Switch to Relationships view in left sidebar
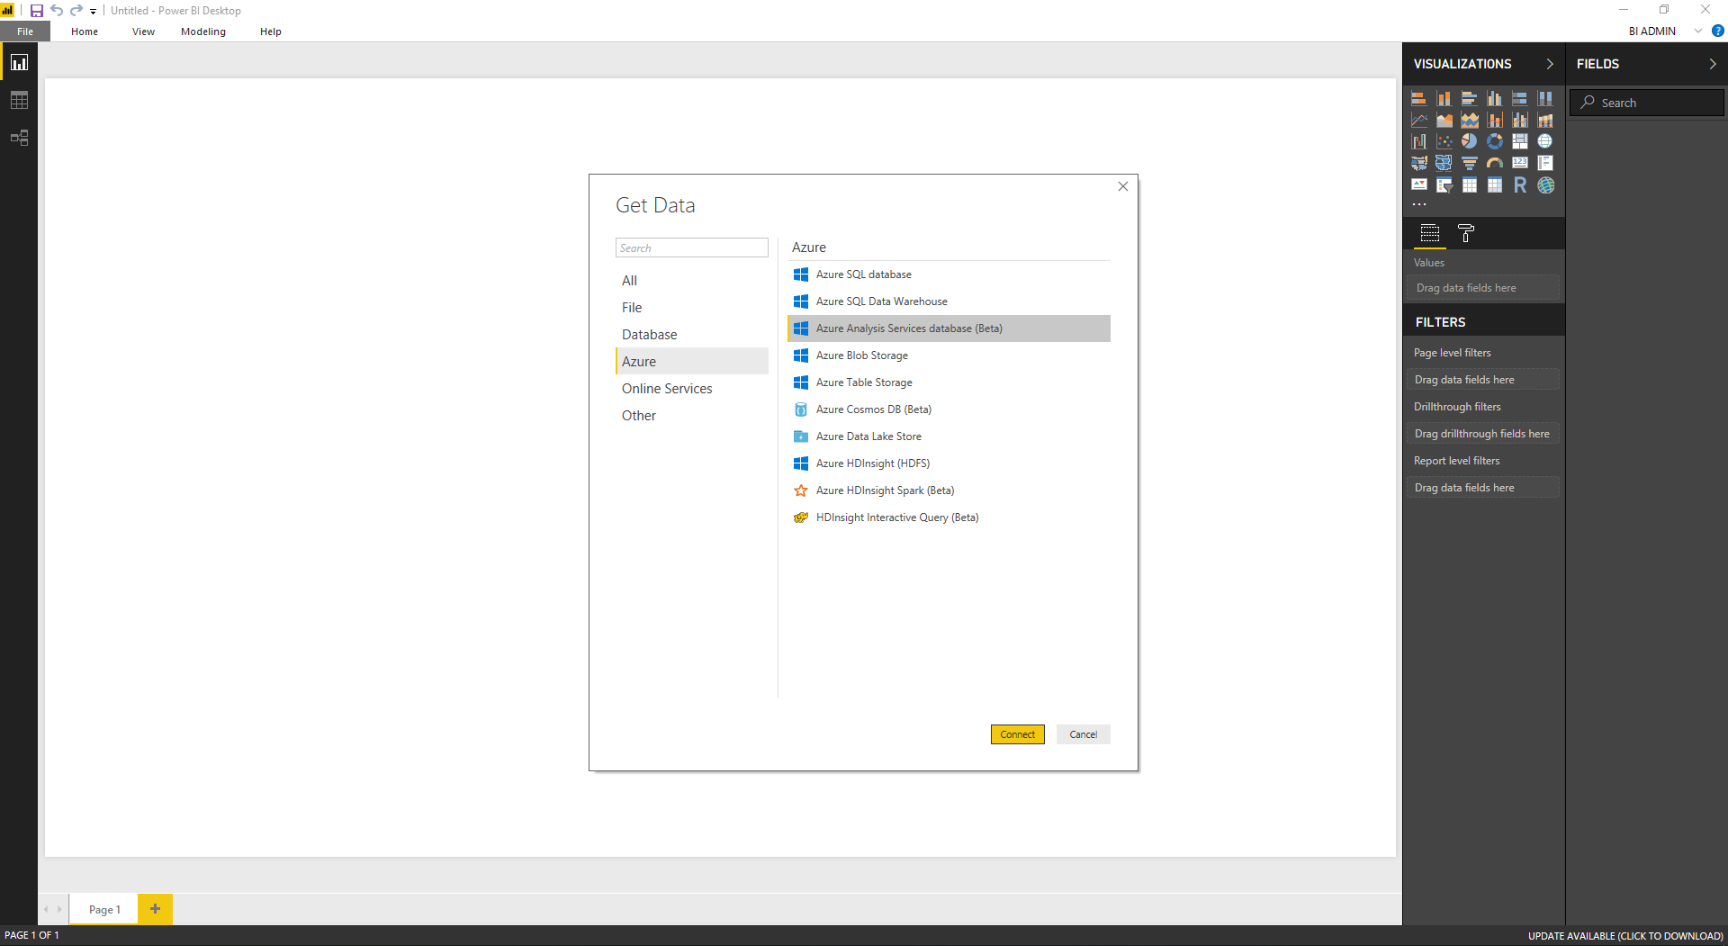1728x946 pixels. coord(19,138)
